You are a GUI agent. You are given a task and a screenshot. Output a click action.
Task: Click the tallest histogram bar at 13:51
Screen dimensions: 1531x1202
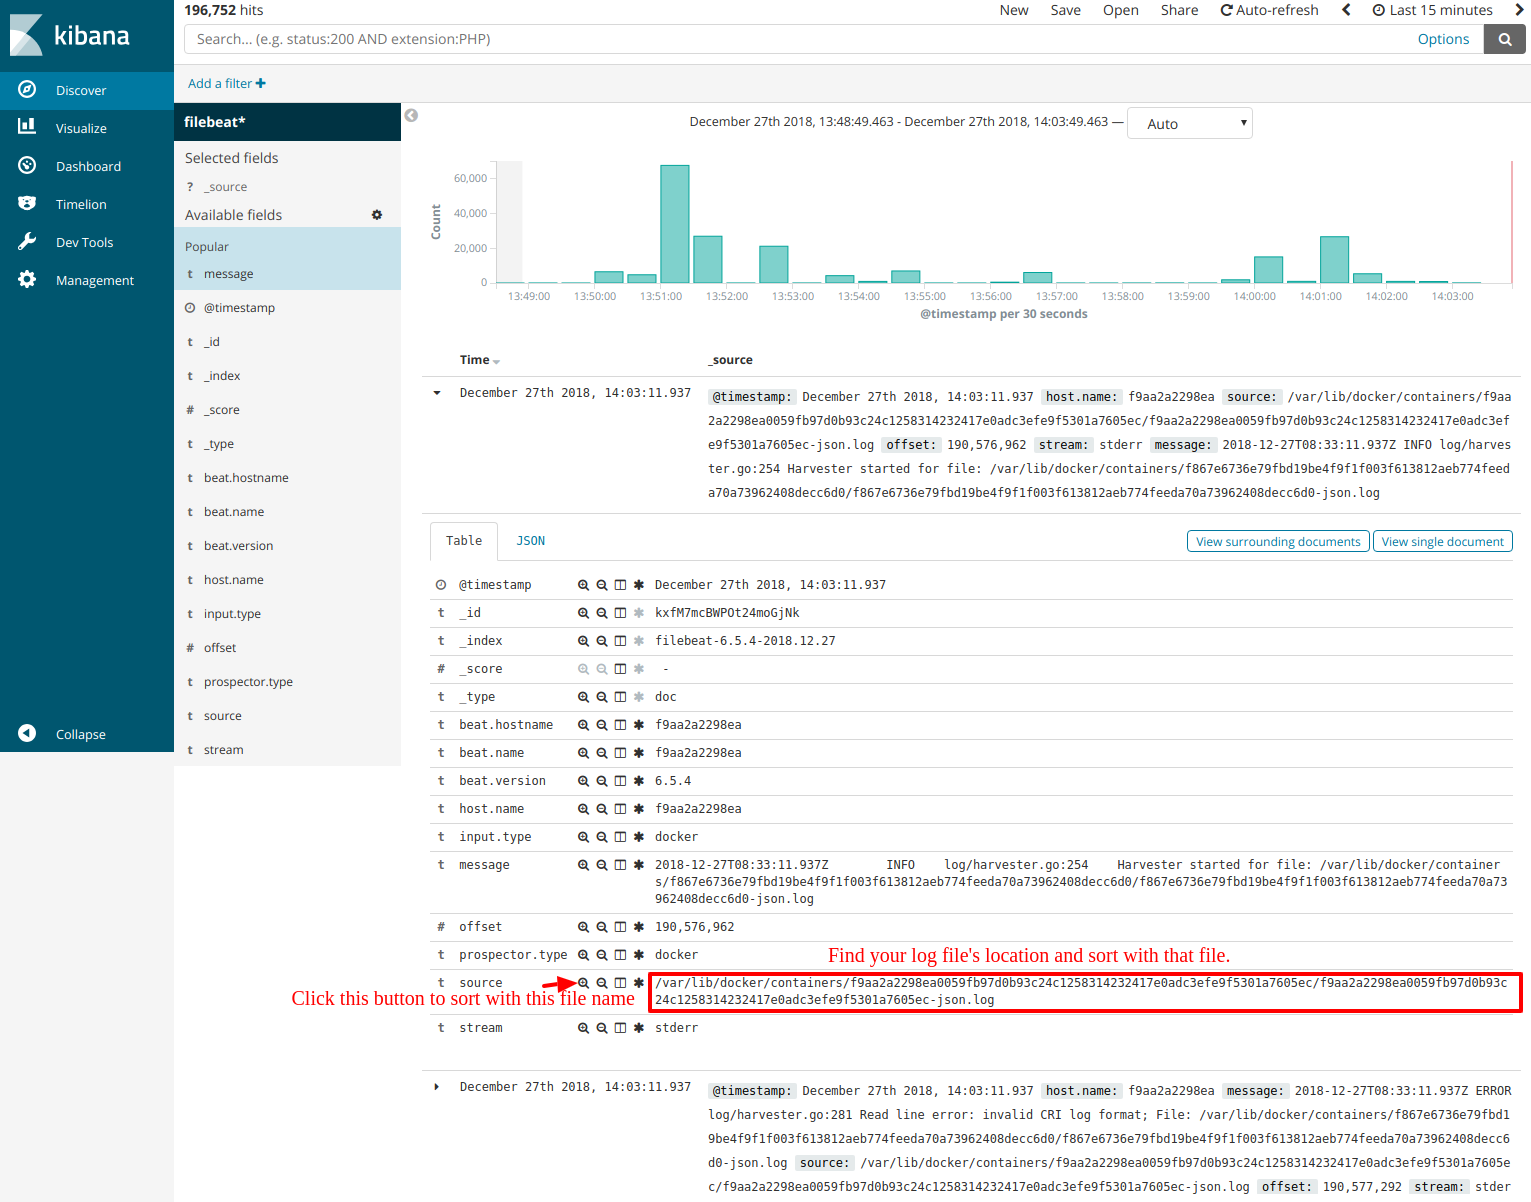[x=675, y=224]
